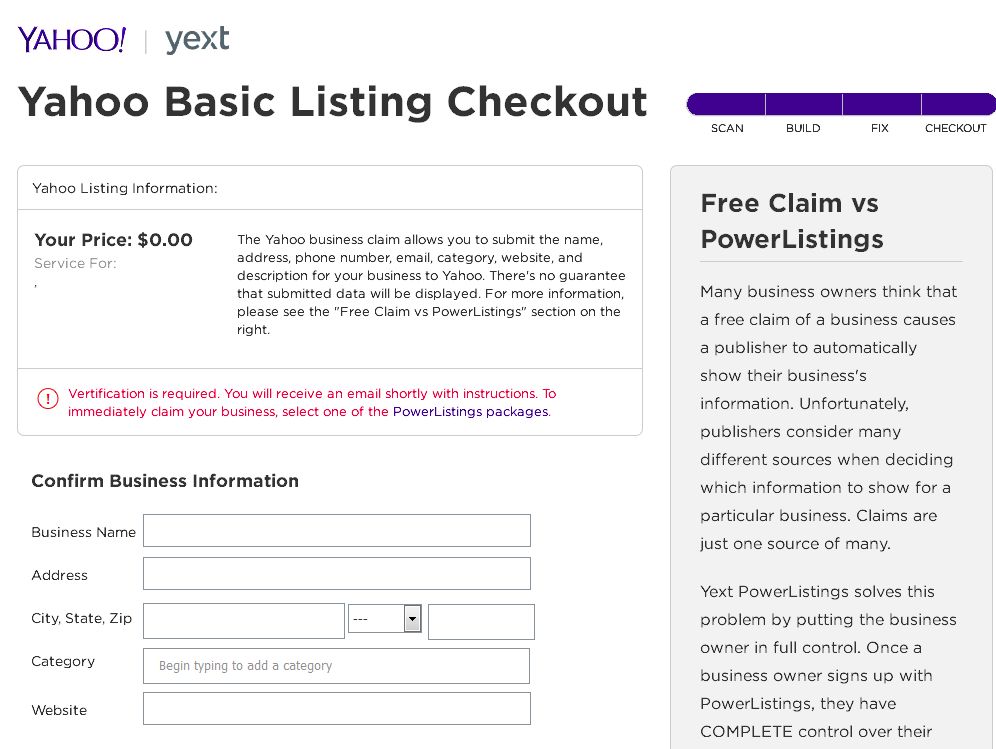The height and width of the screenshot is (749, 996).
Task: Click the BUILD step in the progress bar
Action: click(803, 128)
